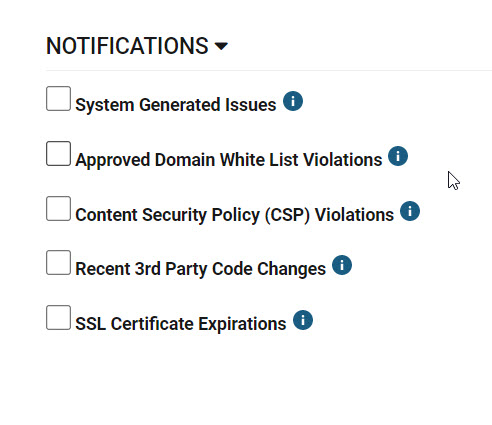
Task: Click info icon beside Approved Domain White List Violations
Action: pyautogui.click(x=398, y=156)
